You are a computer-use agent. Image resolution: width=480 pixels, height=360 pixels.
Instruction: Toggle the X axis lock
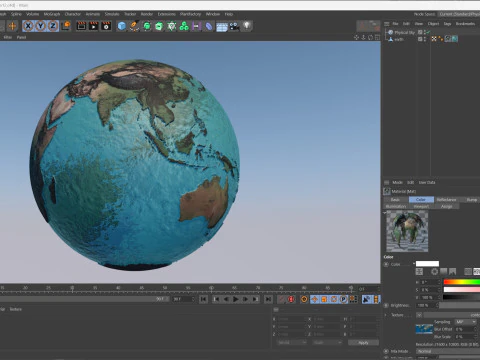click(x=28, y=26)
